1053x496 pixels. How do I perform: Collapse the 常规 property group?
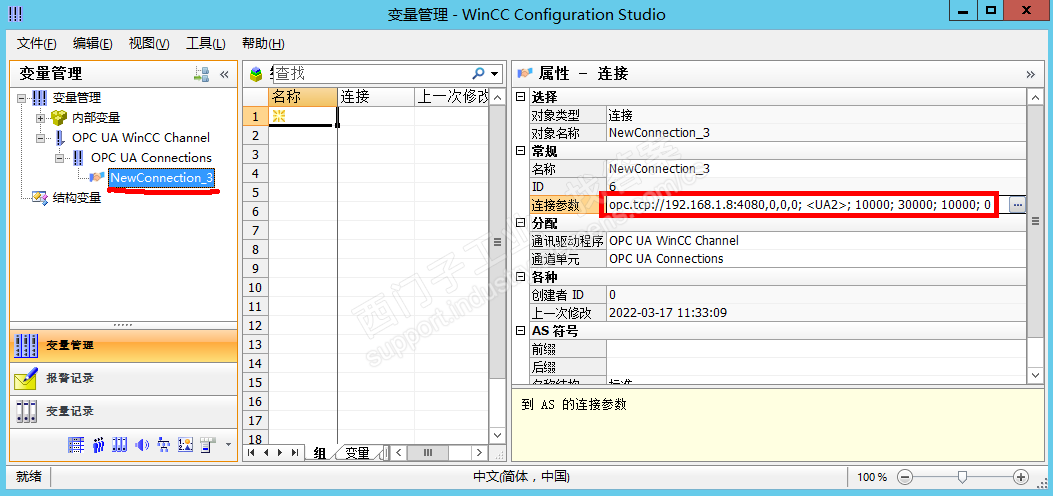pos(520,151)
